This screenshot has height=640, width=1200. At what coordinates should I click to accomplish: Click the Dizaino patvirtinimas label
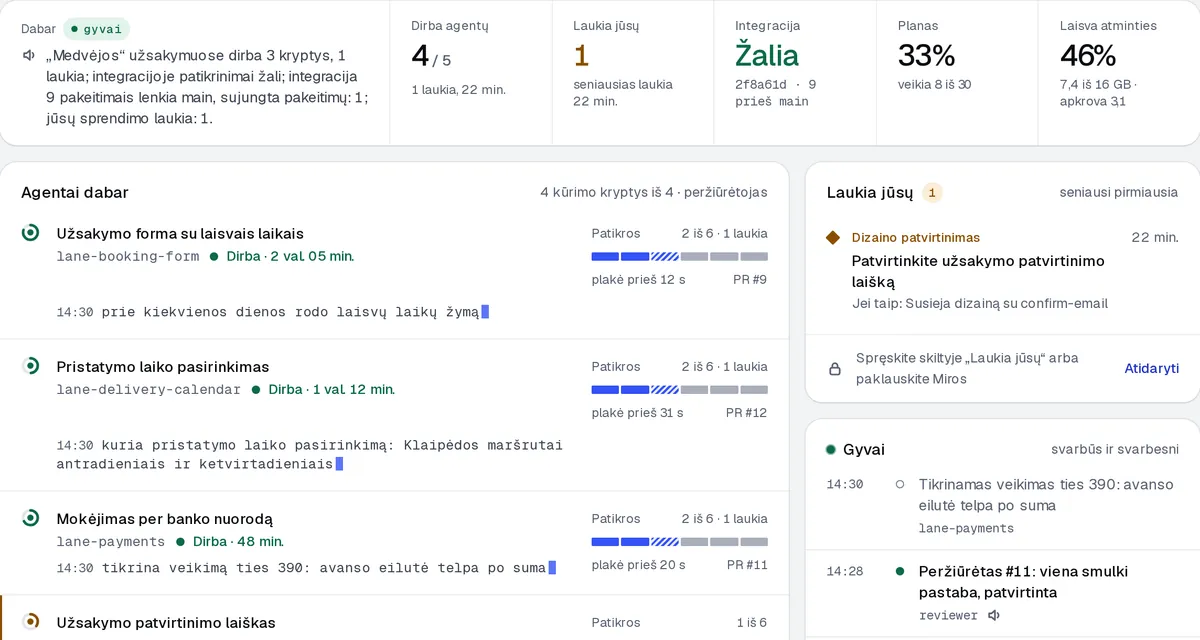point(916,238)
